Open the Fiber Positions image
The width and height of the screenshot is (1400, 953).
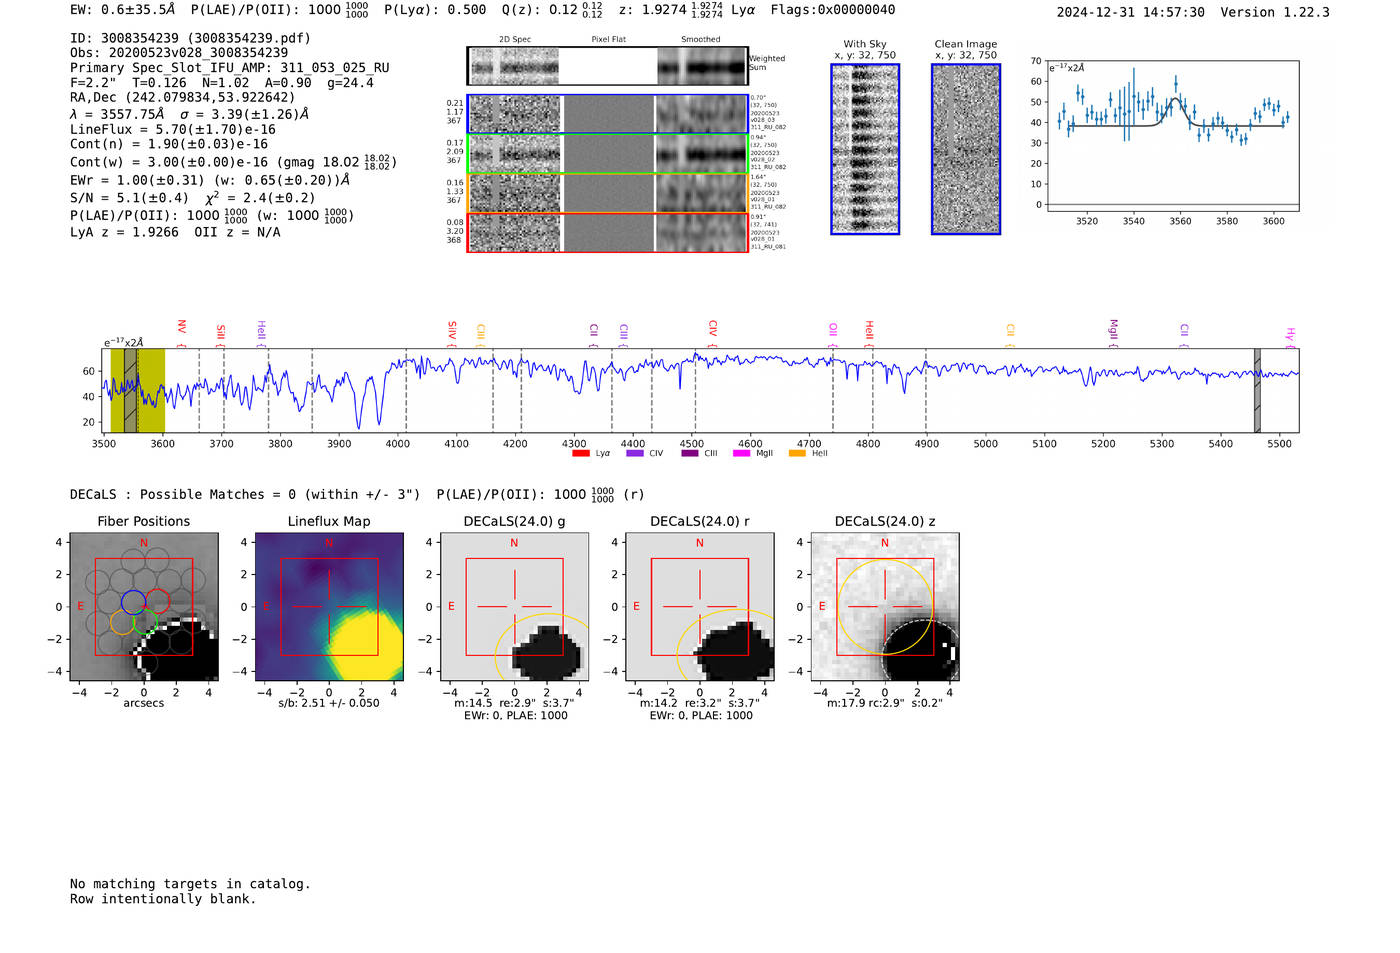(144, 607)
